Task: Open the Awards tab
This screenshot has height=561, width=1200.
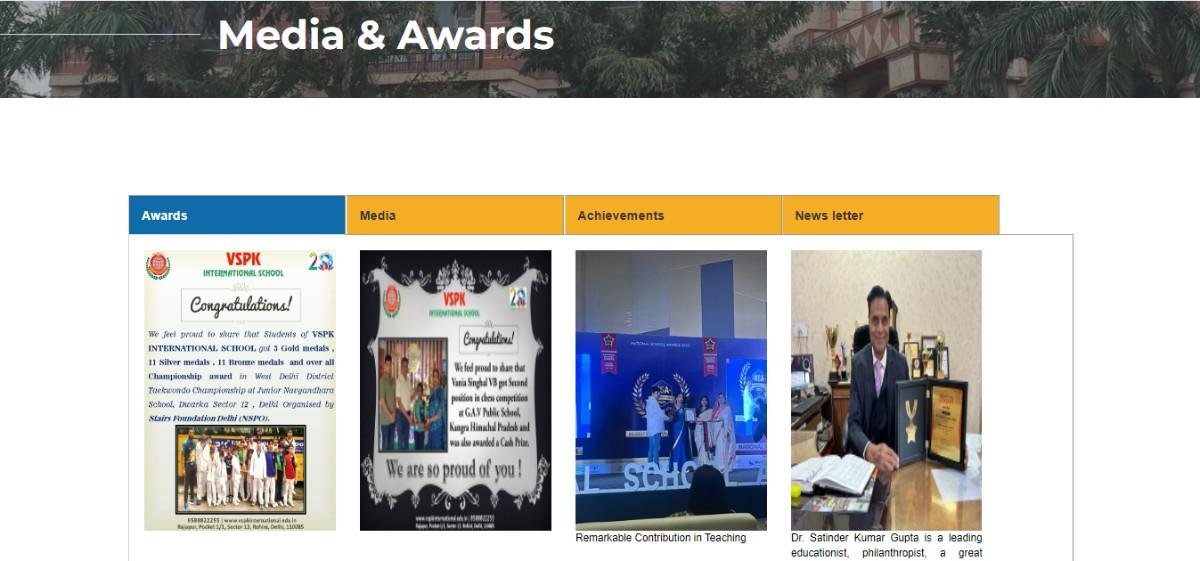Action: click(237, 215)
